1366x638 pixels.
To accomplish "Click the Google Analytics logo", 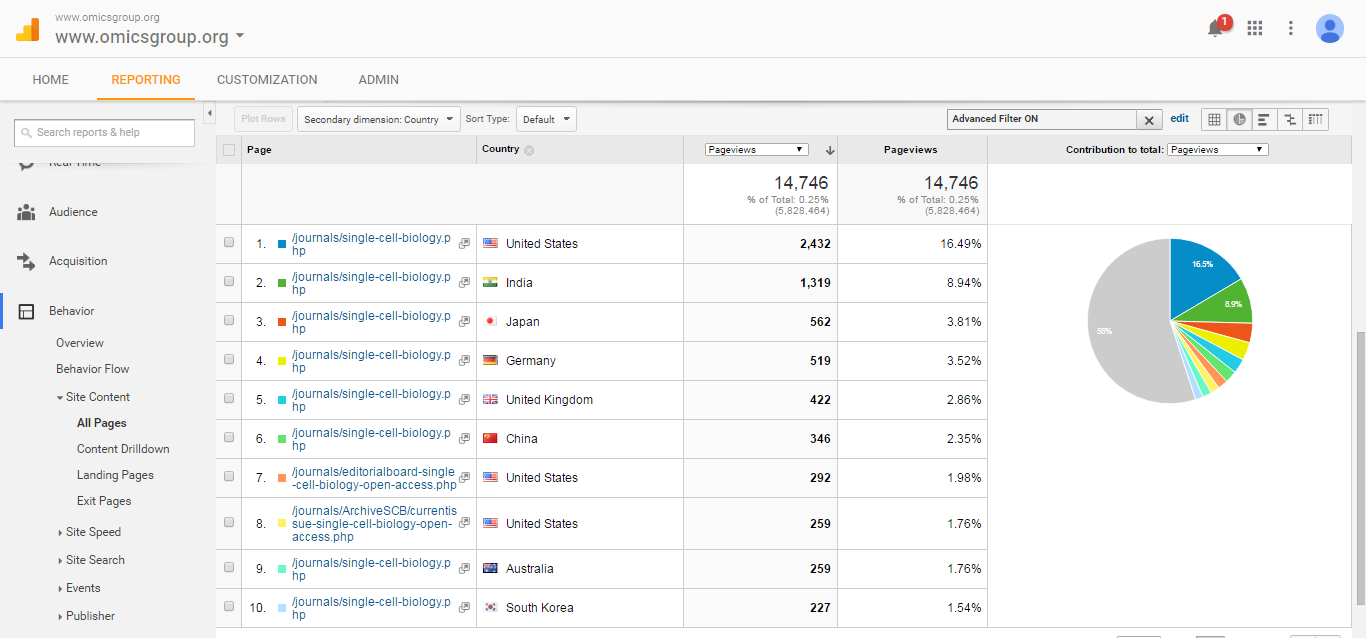I will pyautogui.click(x=28, y=30).
